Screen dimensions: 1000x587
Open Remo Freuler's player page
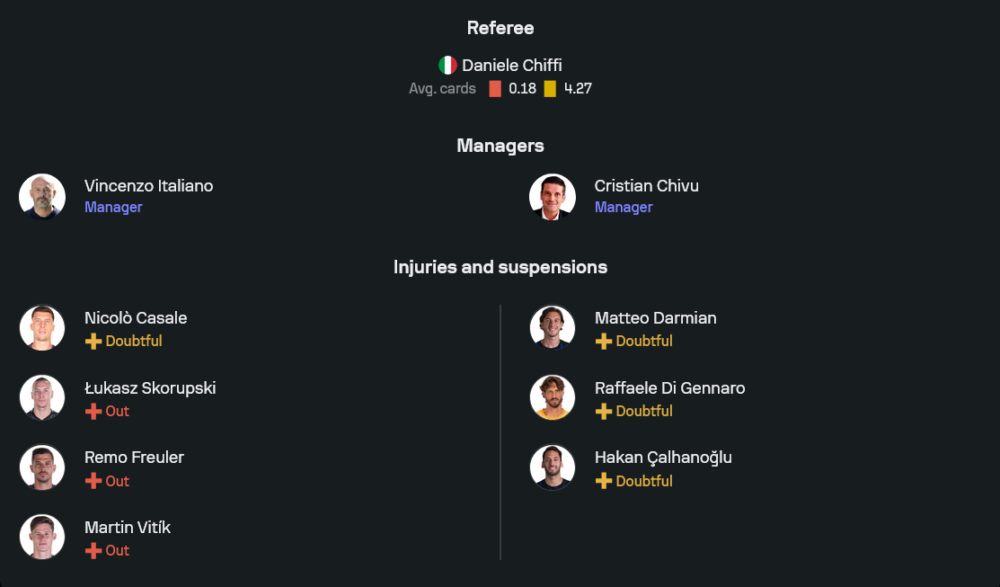point(134,457)
